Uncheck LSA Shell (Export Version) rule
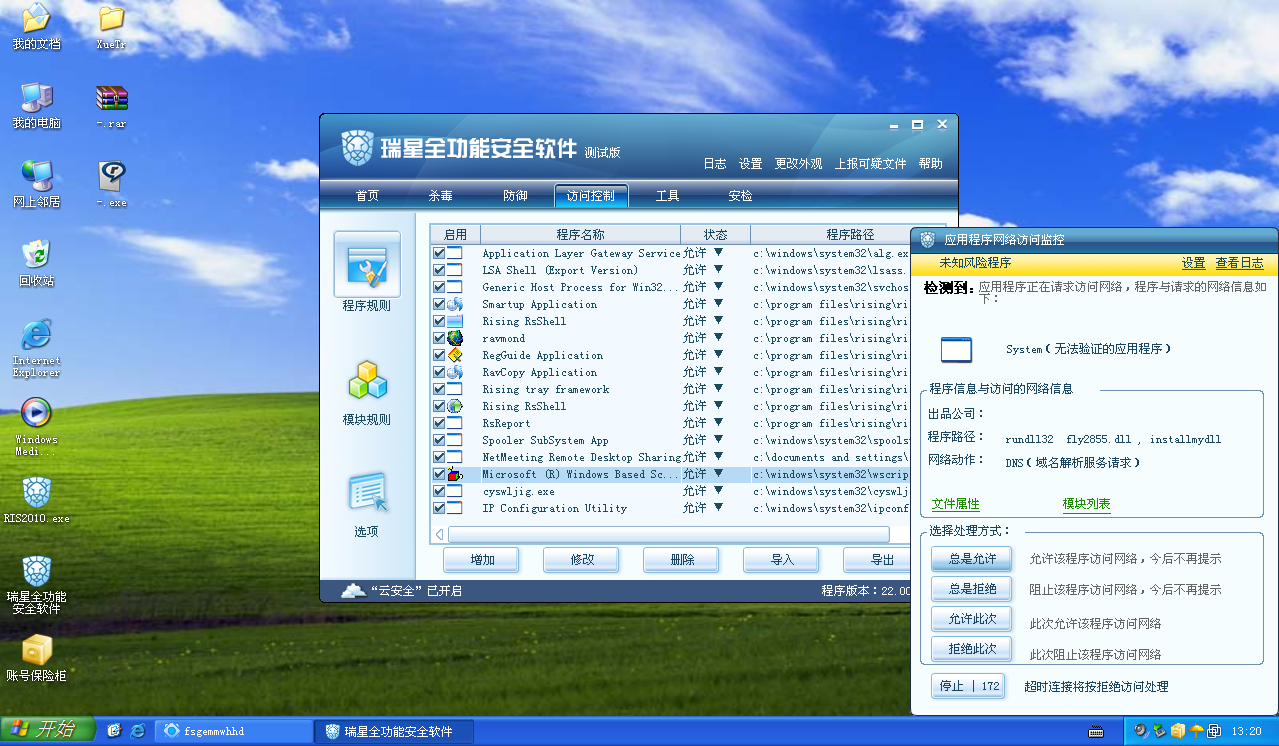 pyautogui.click(x=439, y=270)
